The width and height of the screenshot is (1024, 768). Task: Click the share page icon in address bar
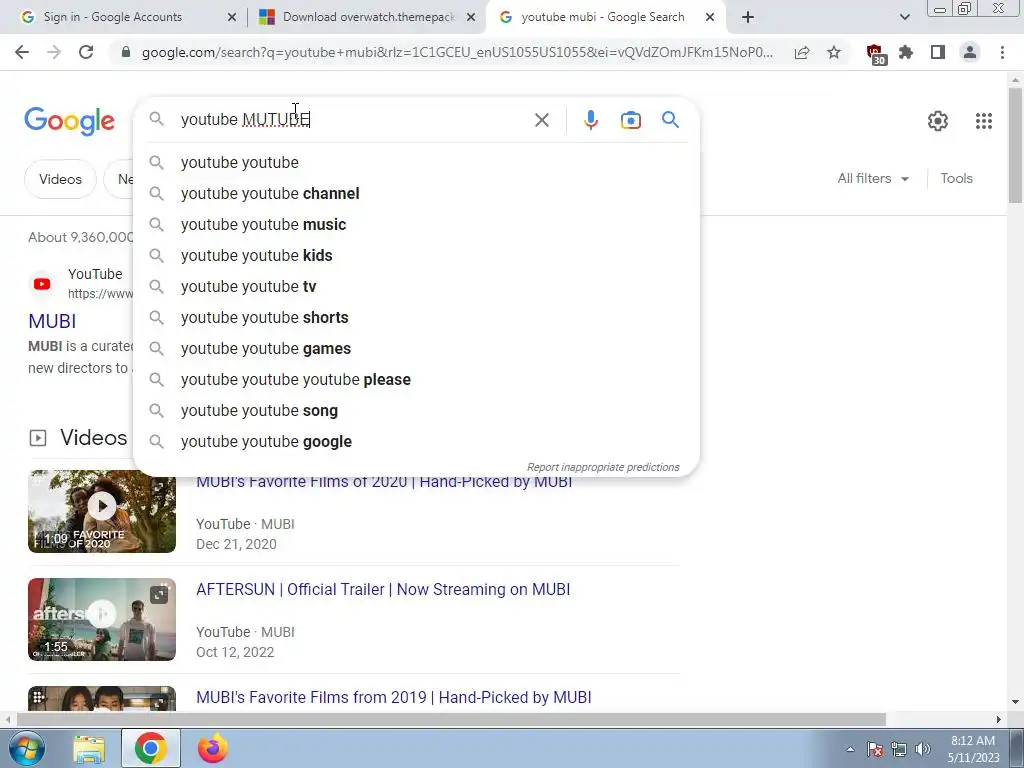[x=802, y=52]
